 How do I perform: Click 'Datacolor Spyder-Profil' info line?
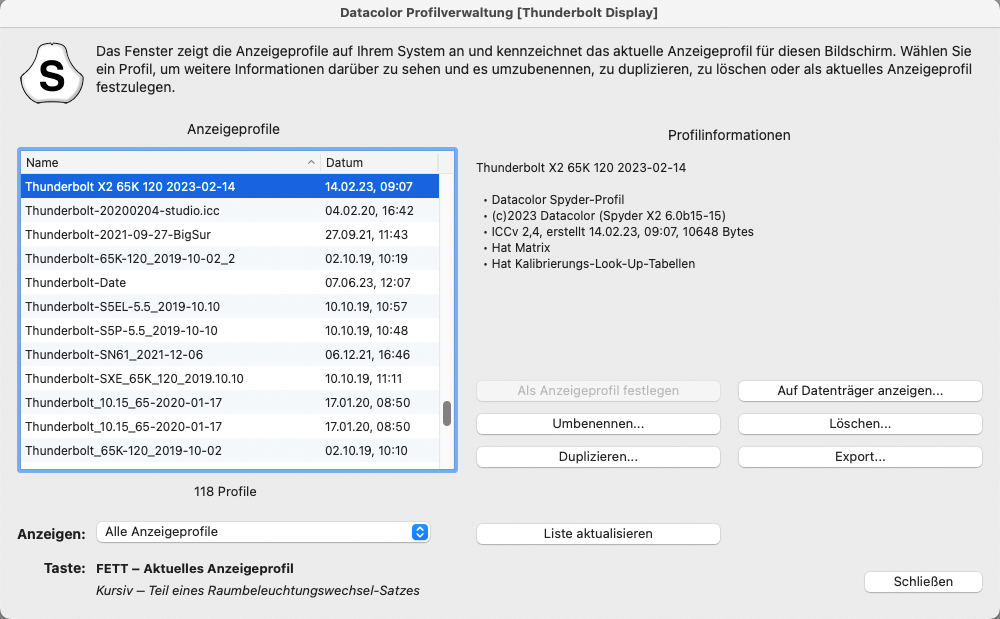pos(557,200)
